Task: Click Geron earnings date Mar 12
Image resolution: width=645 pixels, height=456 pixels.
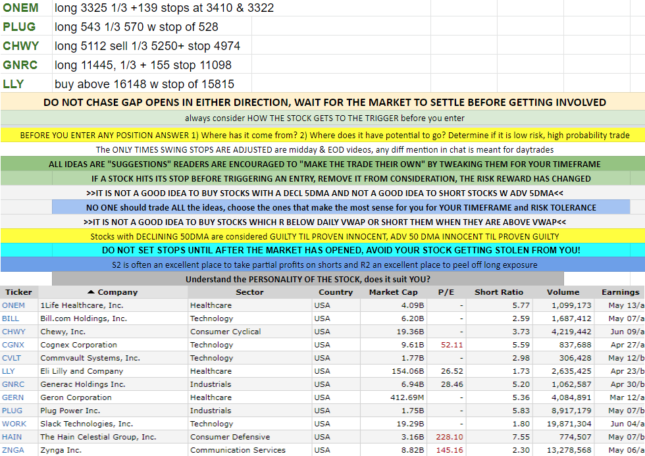Action: pos(626,397)
